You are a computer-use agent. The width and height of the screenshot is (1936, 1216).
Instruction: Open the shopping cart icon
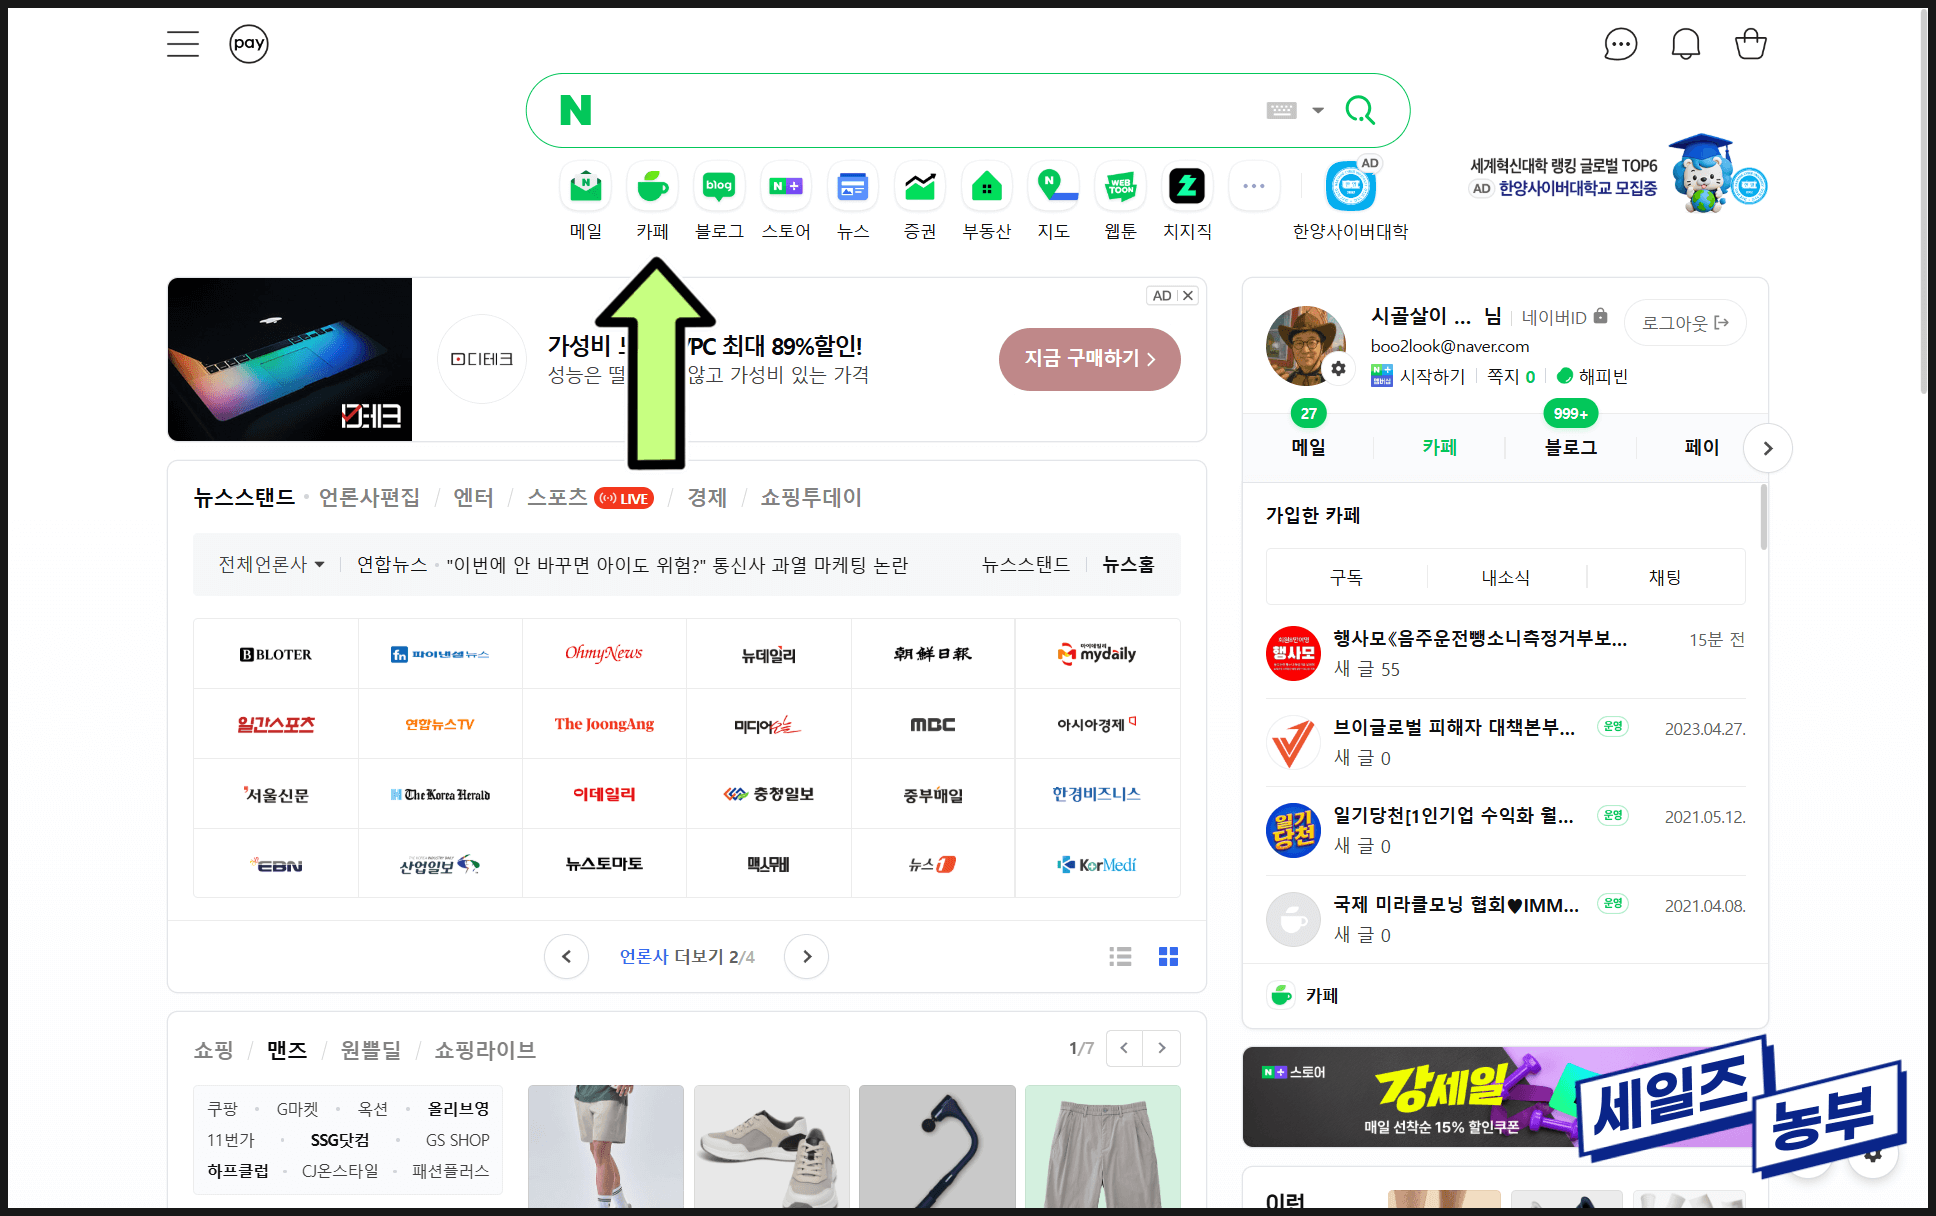click(x=1750, y=44)
